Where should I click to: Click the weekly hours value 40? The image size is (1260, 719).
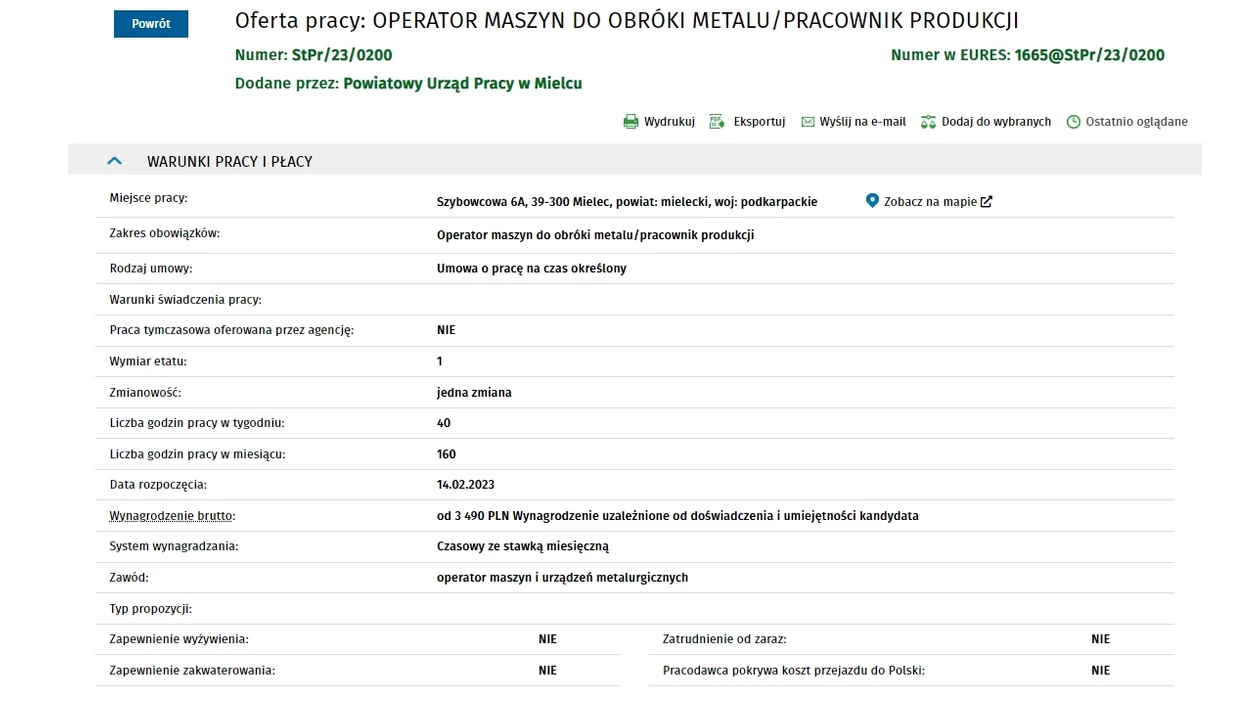pos(444,423)
